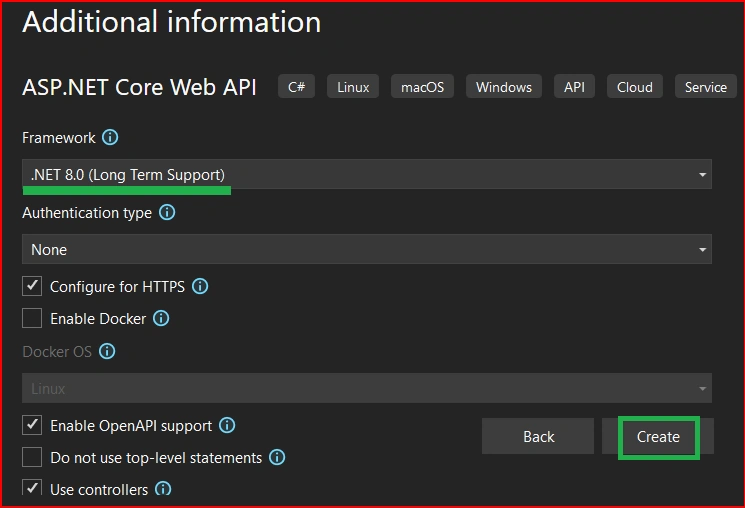The height and width of the screenshot is (509, 745).
Task: Uncheck Enable OpenAPI support
Action: 32,425
